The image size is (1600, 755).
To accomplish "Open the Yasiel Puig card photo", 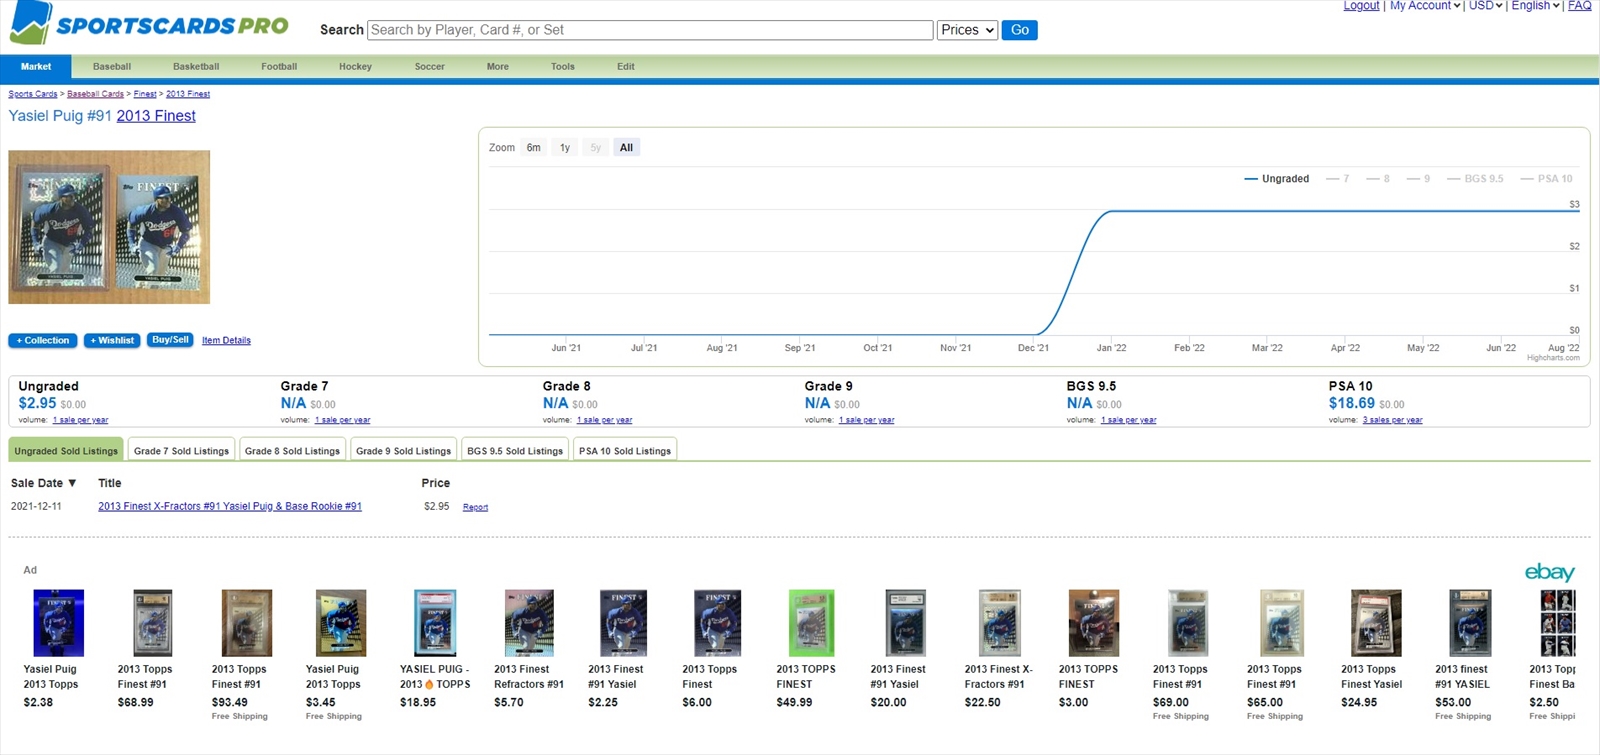I will (109, 227).
